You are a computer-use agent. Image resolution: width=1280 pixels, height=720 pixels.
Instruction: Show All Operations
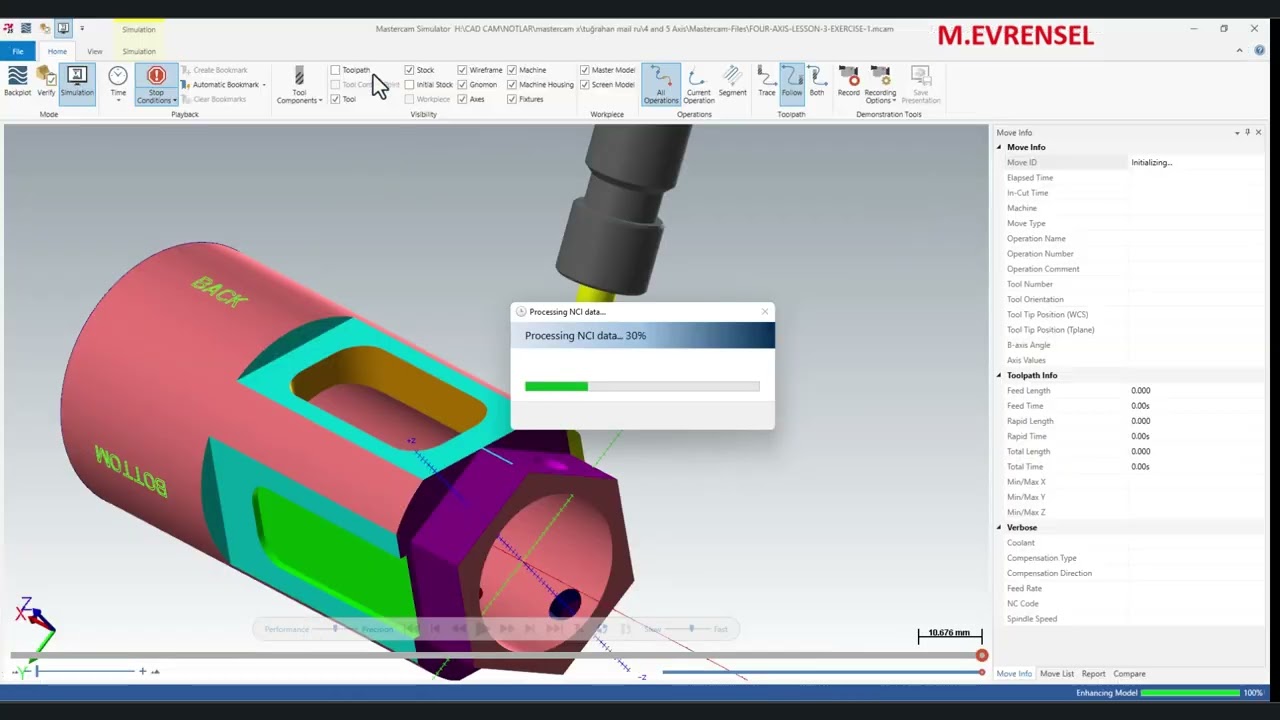(661, 84)
